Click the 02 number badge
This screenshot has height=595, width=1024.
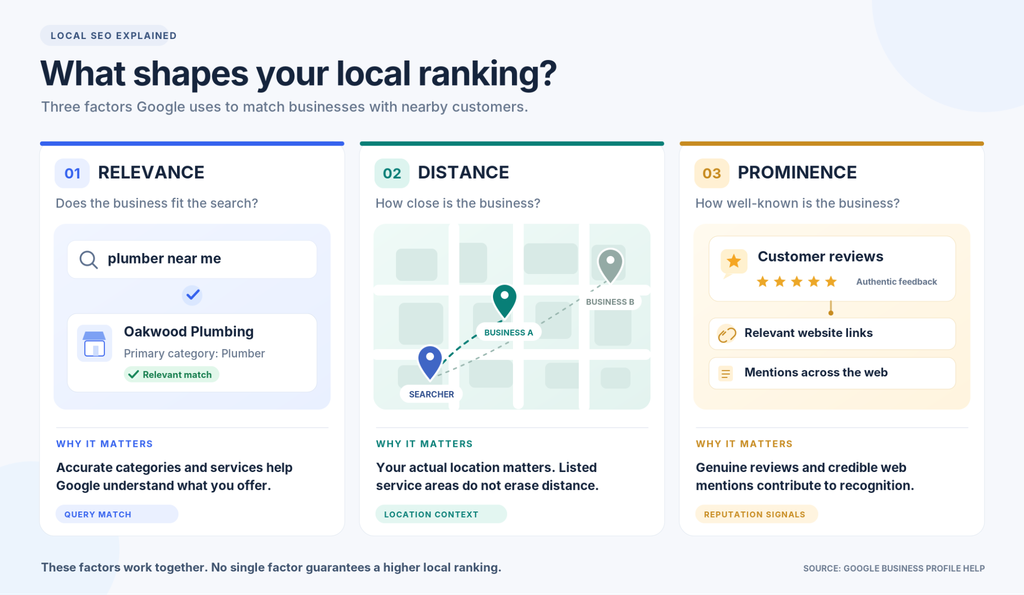392,173
